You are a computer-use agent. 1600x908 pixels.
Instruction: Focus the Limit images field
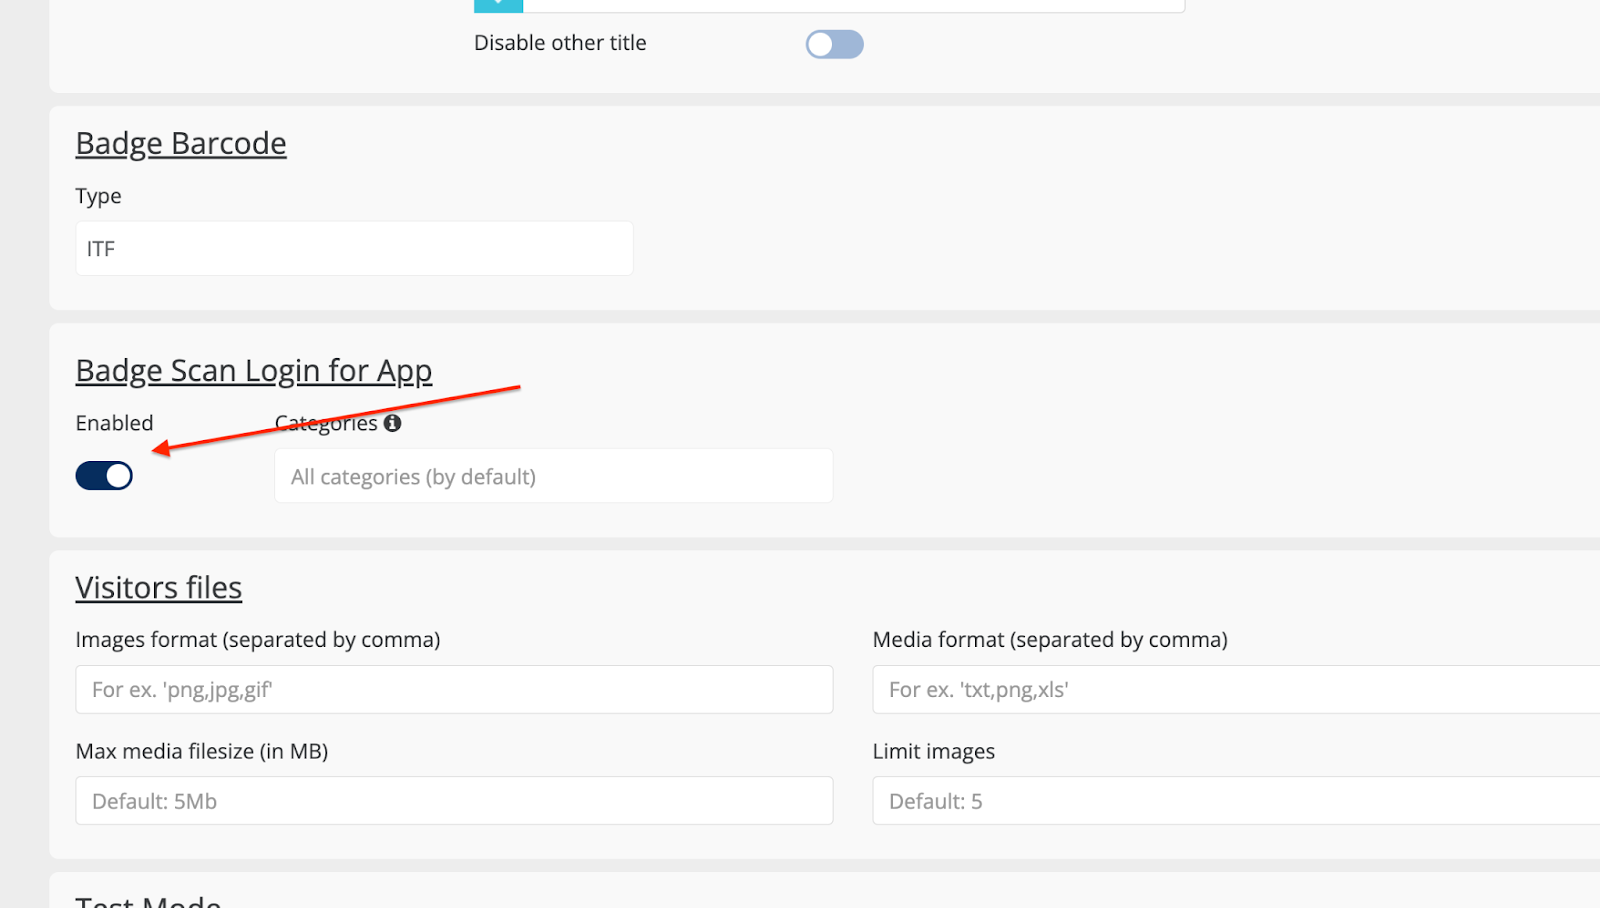pos(1235,801)
